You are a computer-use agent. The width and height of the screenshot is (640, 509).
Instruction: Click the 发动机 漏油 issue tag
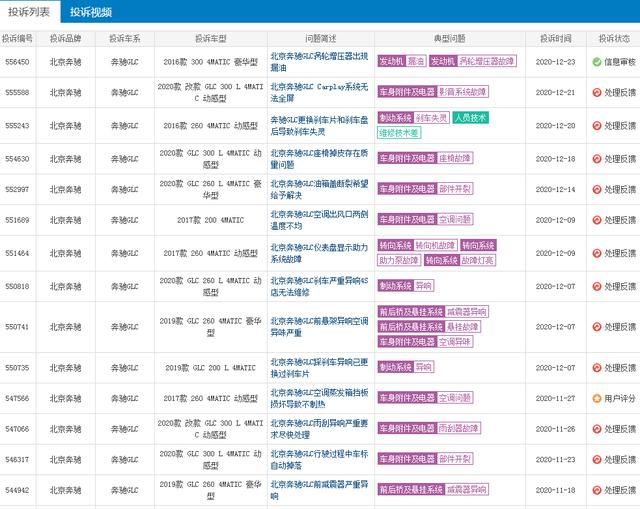coord(402,61)
